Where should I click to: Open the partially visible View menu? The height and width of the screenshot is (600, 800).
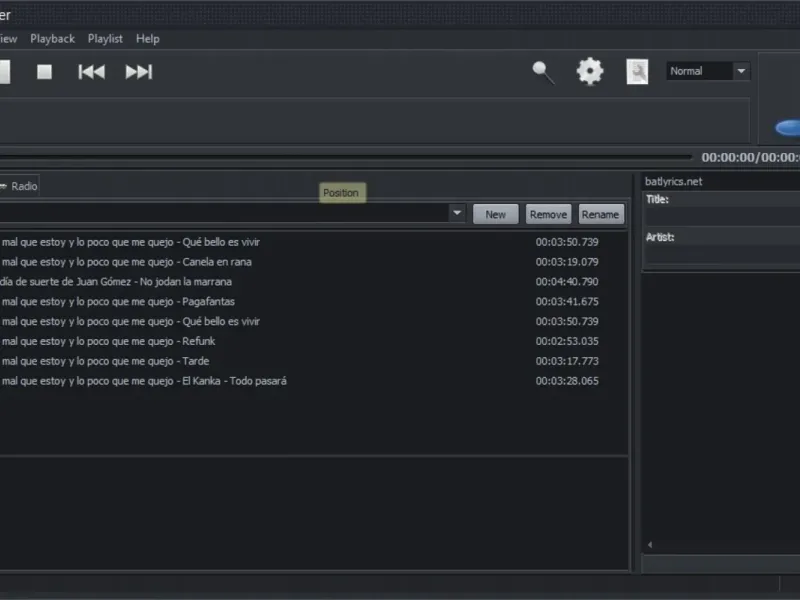coord(8,39)
